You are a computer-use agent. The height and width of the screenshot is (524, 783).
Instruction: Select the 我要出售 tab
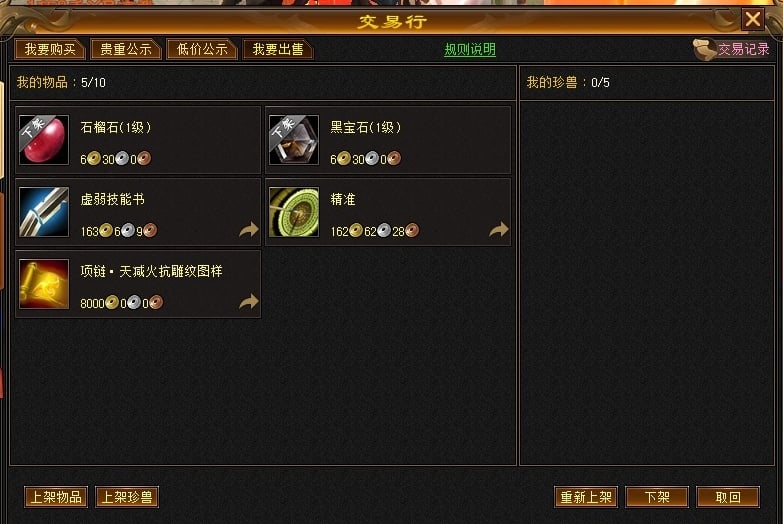(x=278, y=49)
